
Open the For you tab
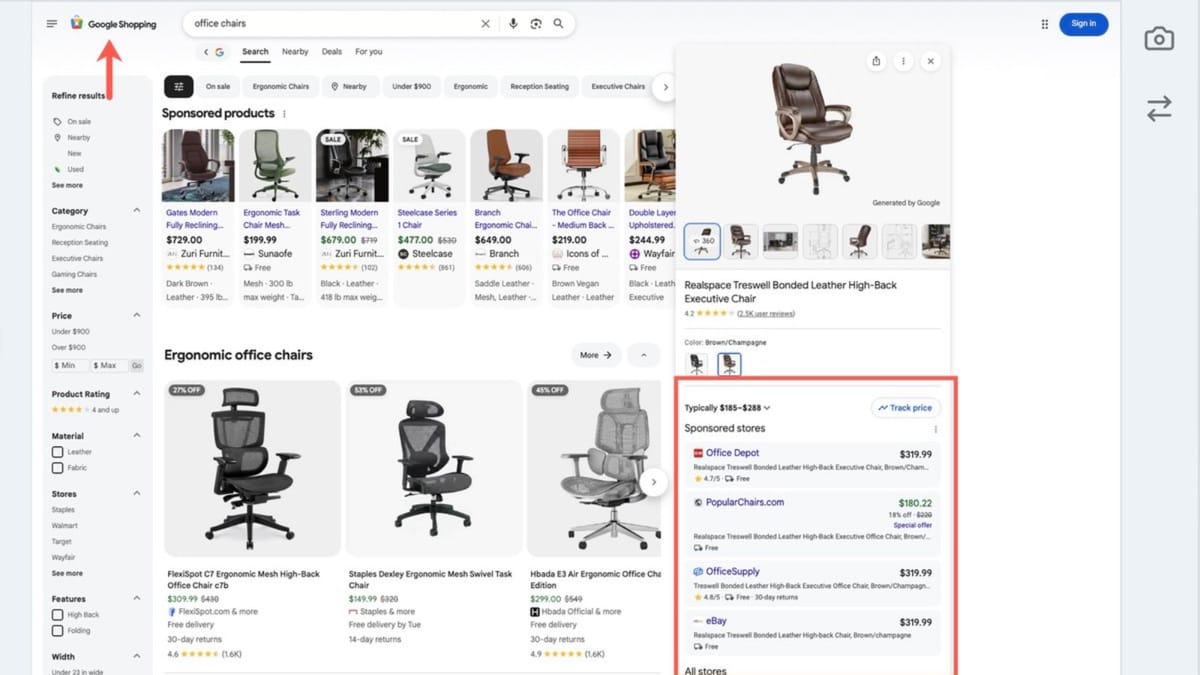click(x=368, y=51)
